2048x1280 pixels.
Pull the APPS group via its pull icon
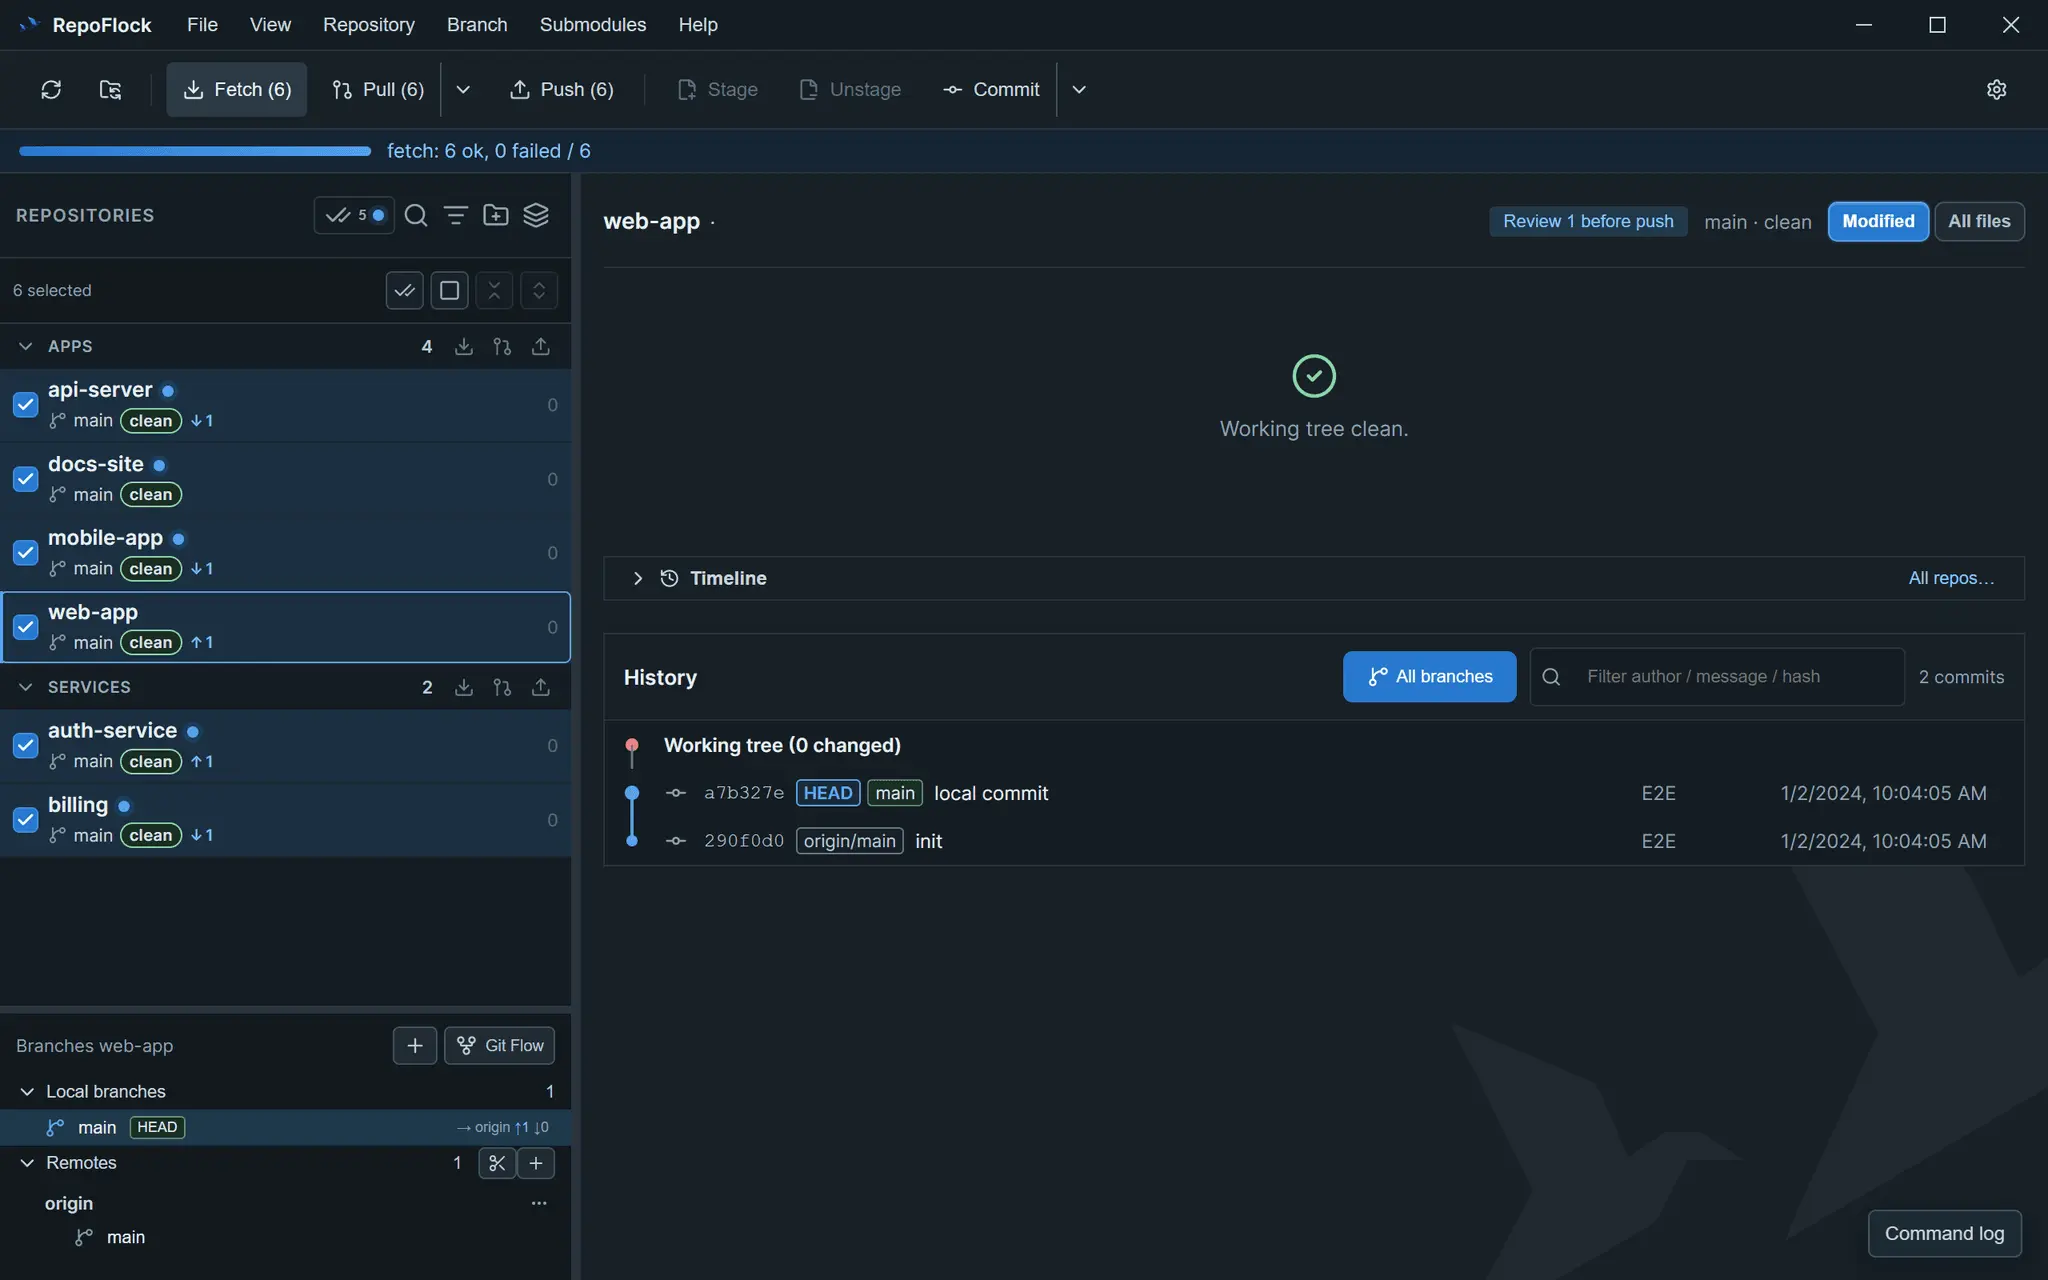click(502, 347)
